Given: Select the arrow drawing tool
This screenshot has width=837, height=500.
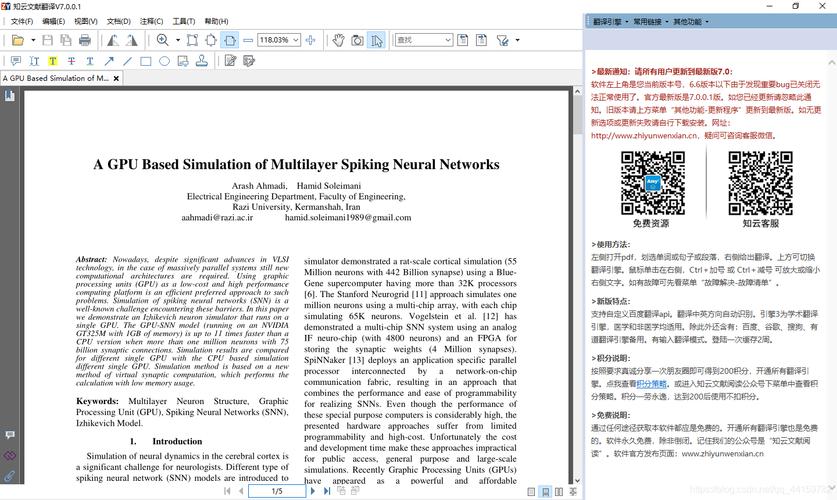Looking at the screenshot, I should click(109, 61).
